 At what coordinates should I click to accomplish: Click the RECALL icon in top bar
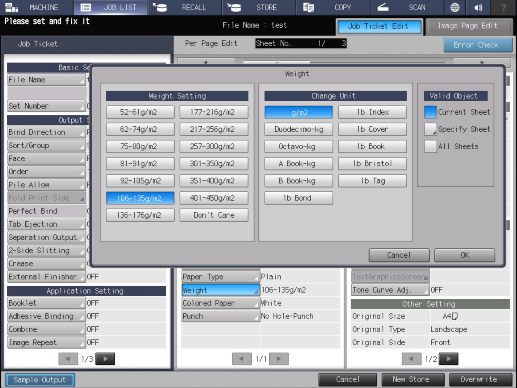(x=160, y=7)
